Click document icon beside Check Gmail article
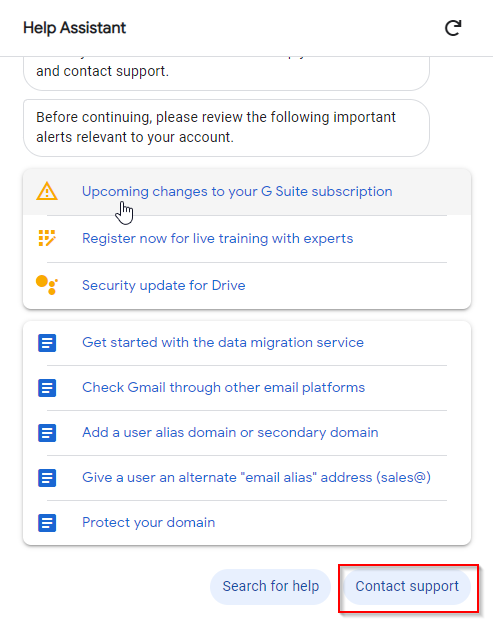493x627 pixels. pos(47,387)
